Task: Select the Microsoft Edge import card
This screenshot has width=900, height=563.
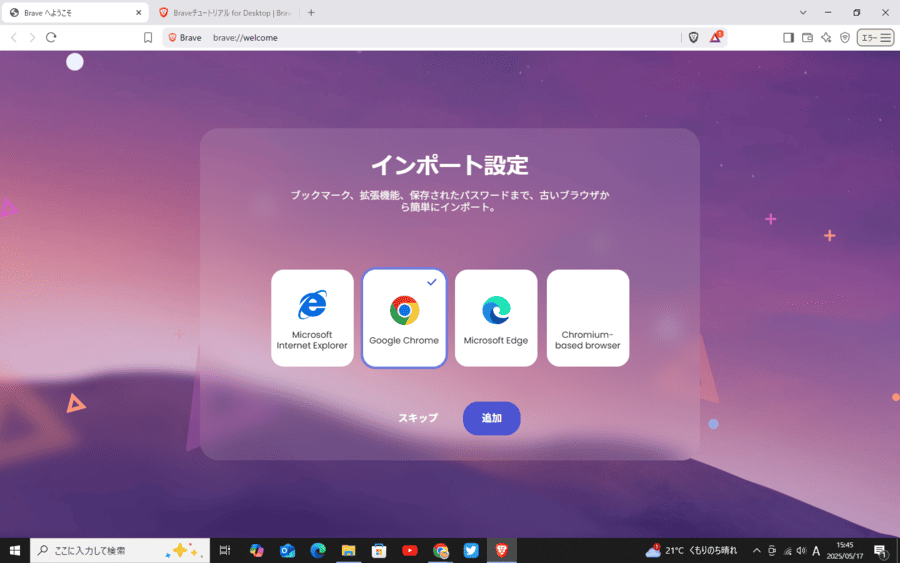Action: pos(496,318)
